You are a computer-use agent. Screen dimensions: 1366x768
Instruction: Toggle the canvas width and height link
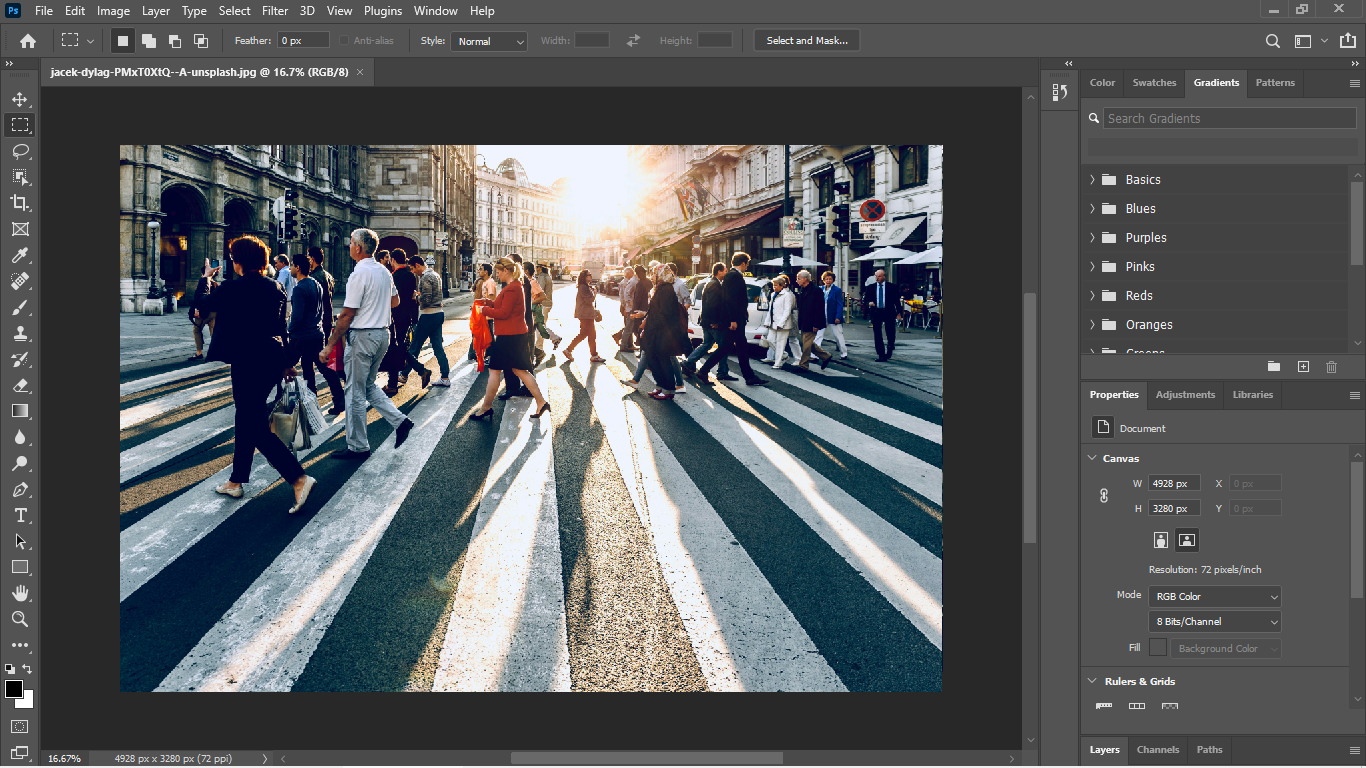(1103, 495)
